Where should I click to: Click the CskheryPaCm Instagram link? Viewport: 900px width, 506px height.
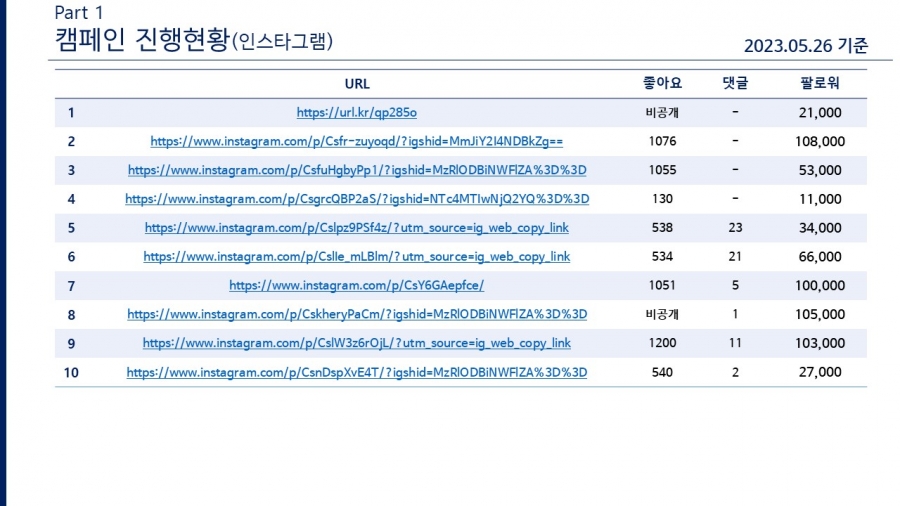(356, 314)
